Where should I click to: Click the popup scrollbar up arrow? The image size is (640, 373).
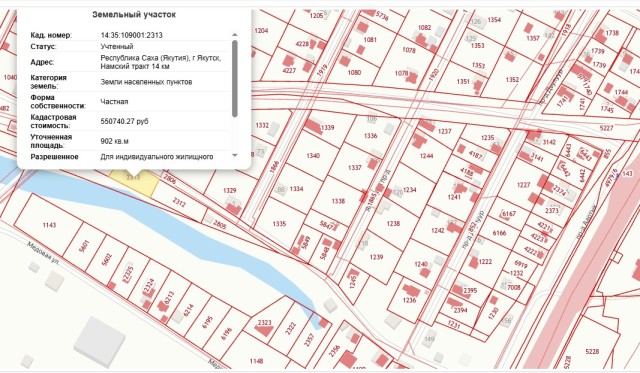click(x=235, y=35)
